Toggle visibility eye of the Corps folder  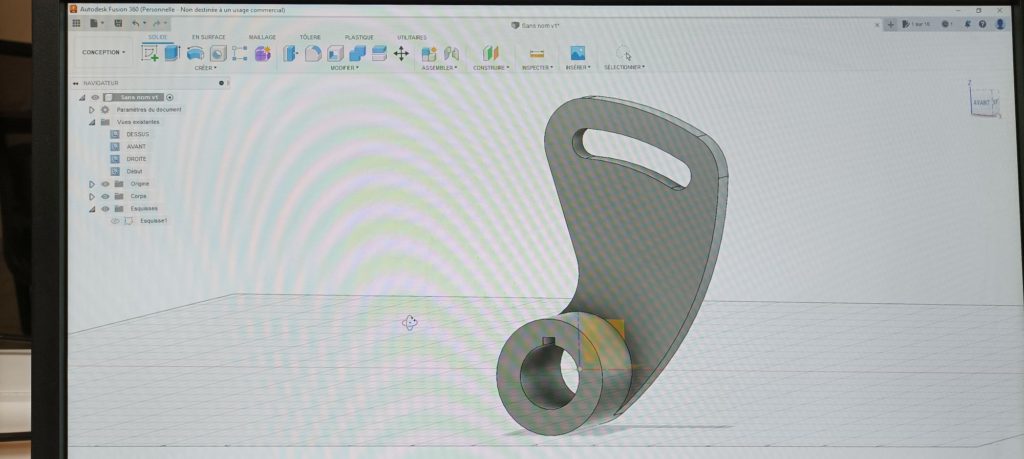tap(104, 196)
